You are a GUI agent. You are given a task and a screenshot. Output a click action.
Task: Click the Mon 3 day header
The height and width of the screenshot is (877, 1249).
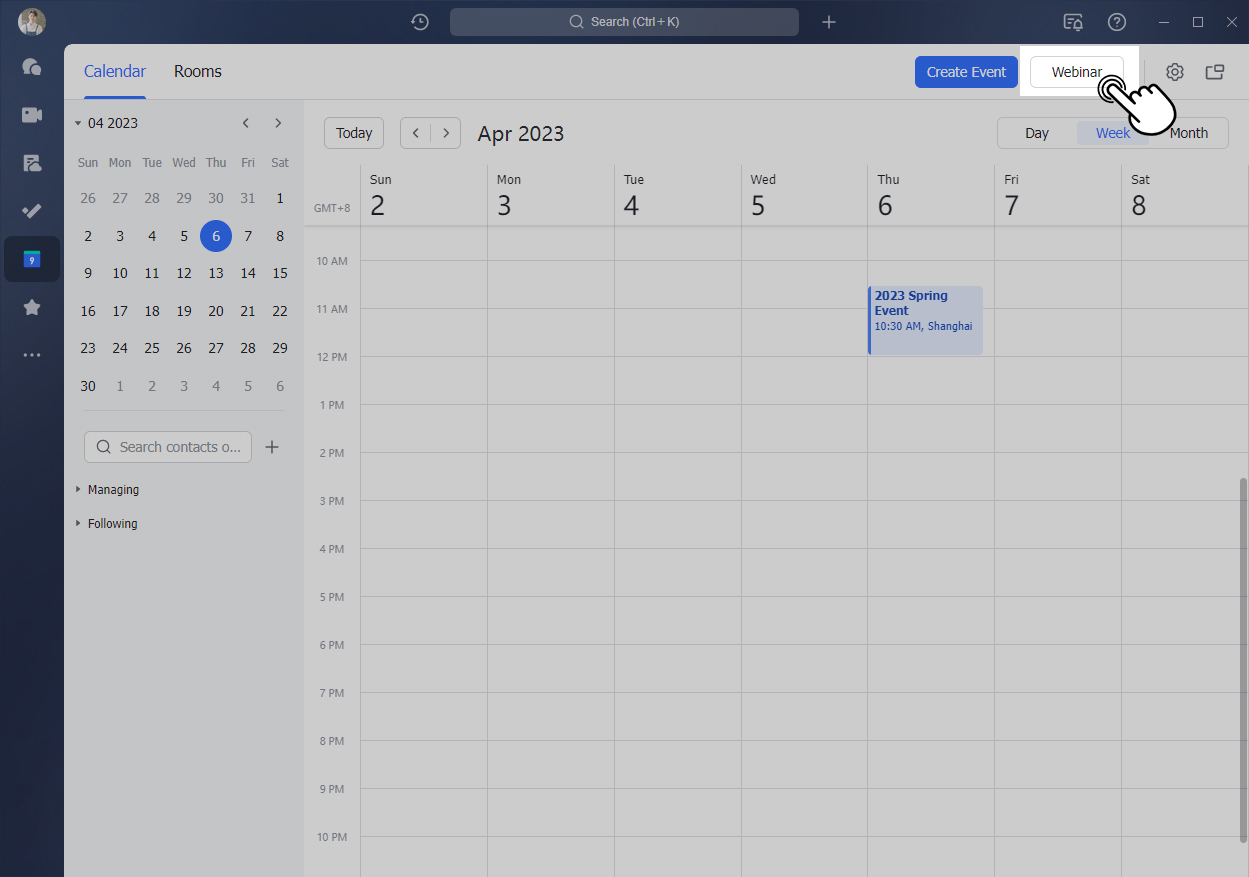click(551, 196)
